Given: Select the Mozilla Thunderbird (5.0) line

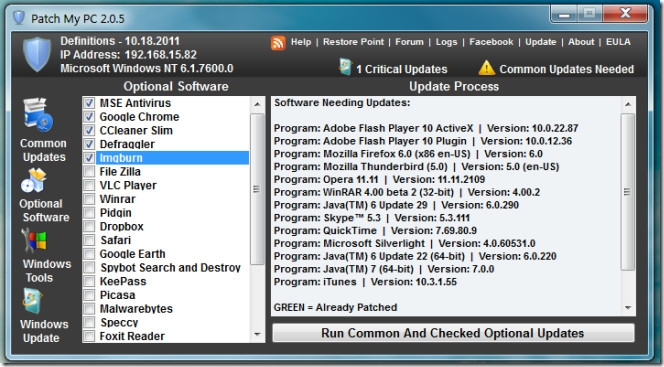Looking at the screenshot, I should click(x=416, y=166).
